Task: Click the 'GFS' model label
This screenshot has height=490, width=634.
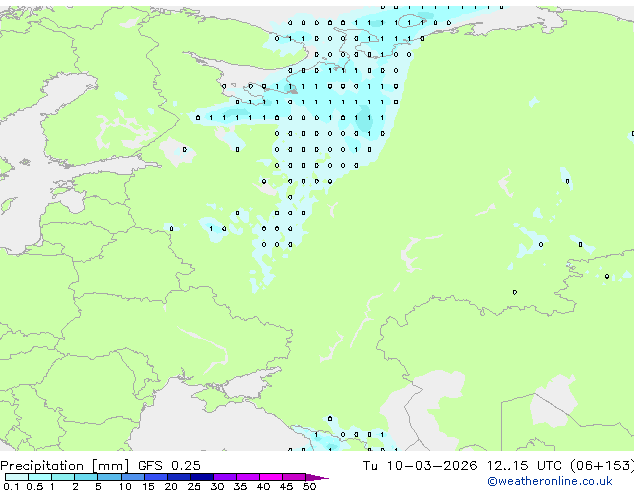Action: point(150,465)
